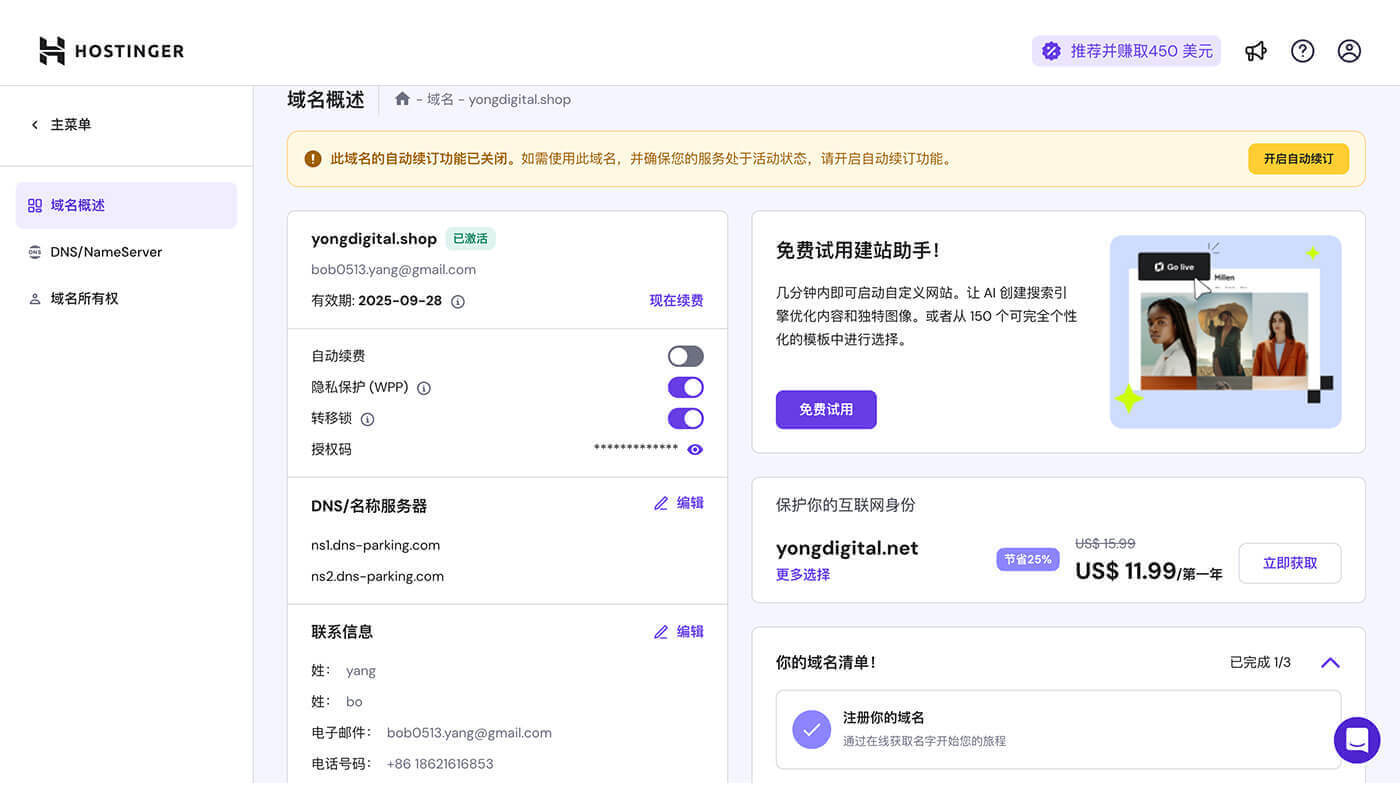
Task: Click the name value bo
Action: click(354, 702)
